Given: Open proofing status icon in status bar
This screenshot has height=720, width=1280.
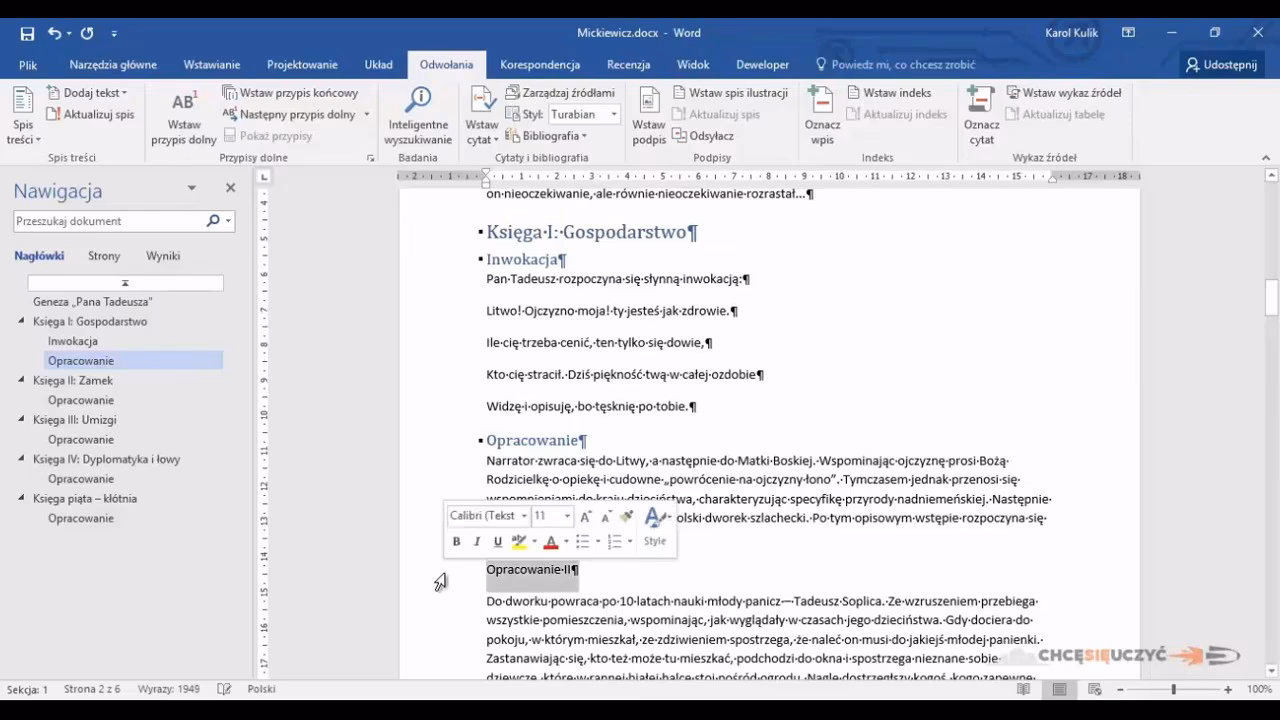Looking at the screenshot, I should 225,689.
